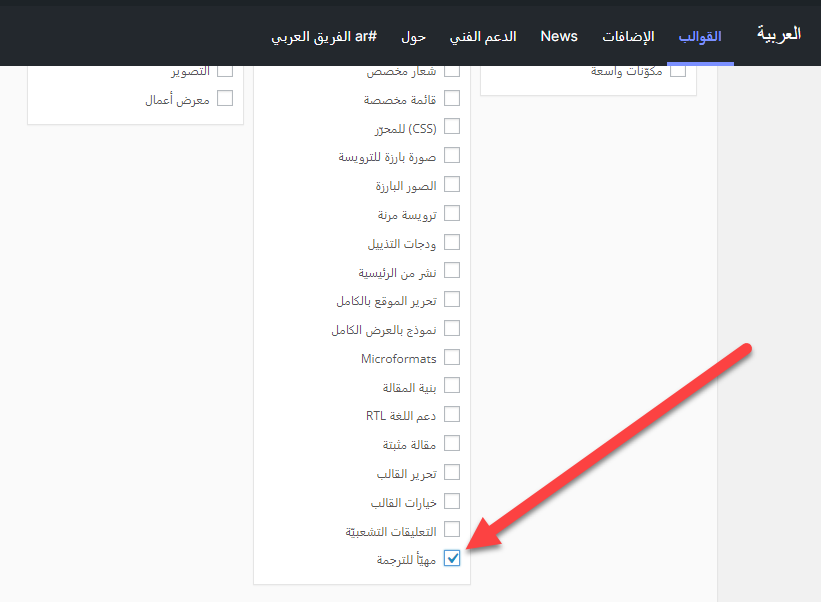Enable the خيارات القالب checkbox
The width and height of the screenshot is (821, 602).
click(452, 501)
